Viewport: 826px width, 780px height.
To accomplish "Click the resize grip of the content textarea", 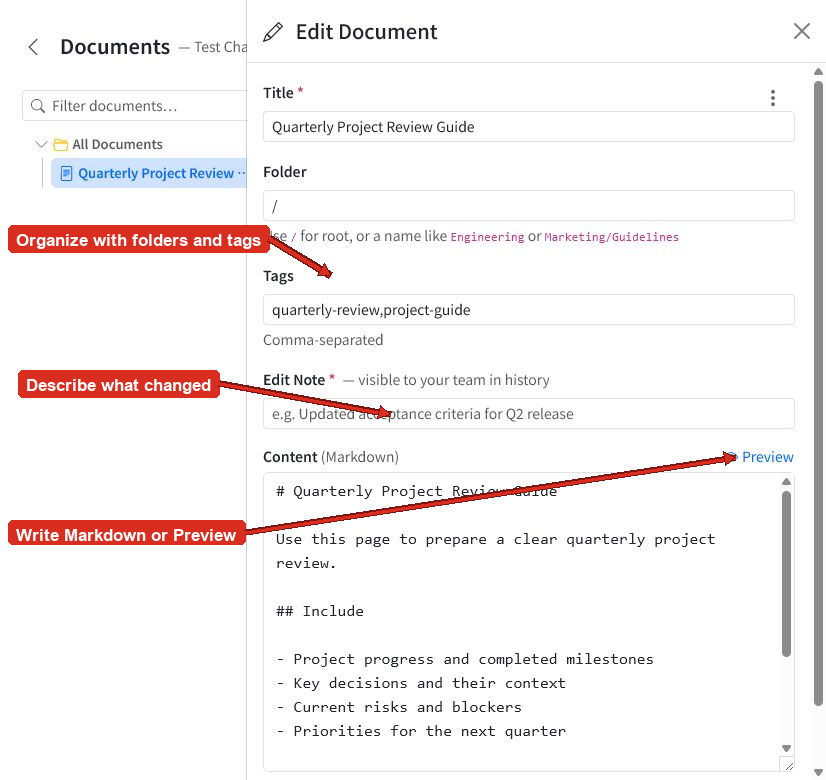I will point(788,766).
